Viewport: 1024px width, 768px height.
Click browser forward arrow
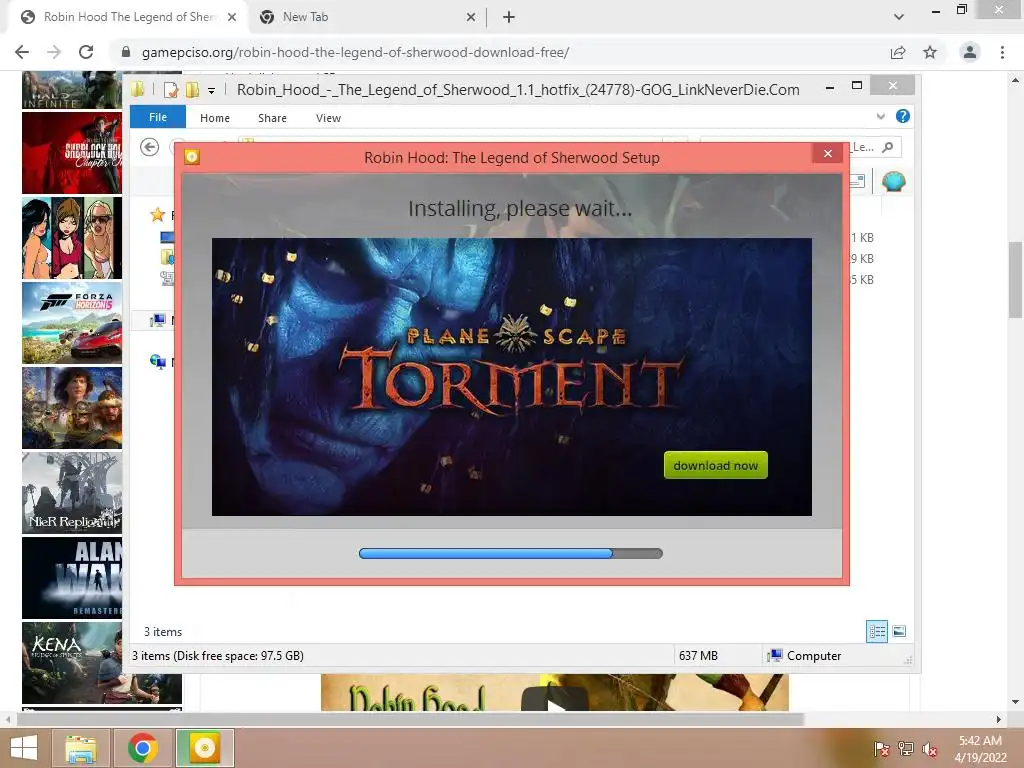tap(54, 52)
